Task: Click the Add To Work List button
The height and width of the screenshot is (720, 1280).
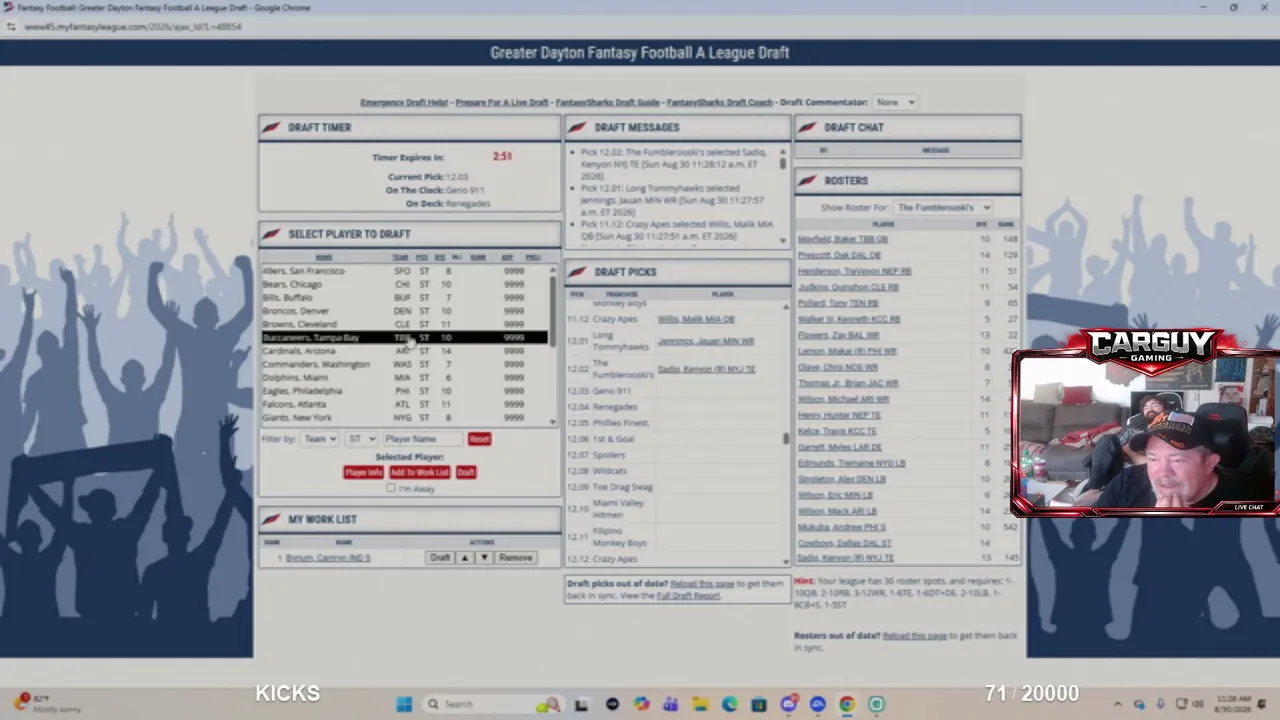Action: pos(419,472)
